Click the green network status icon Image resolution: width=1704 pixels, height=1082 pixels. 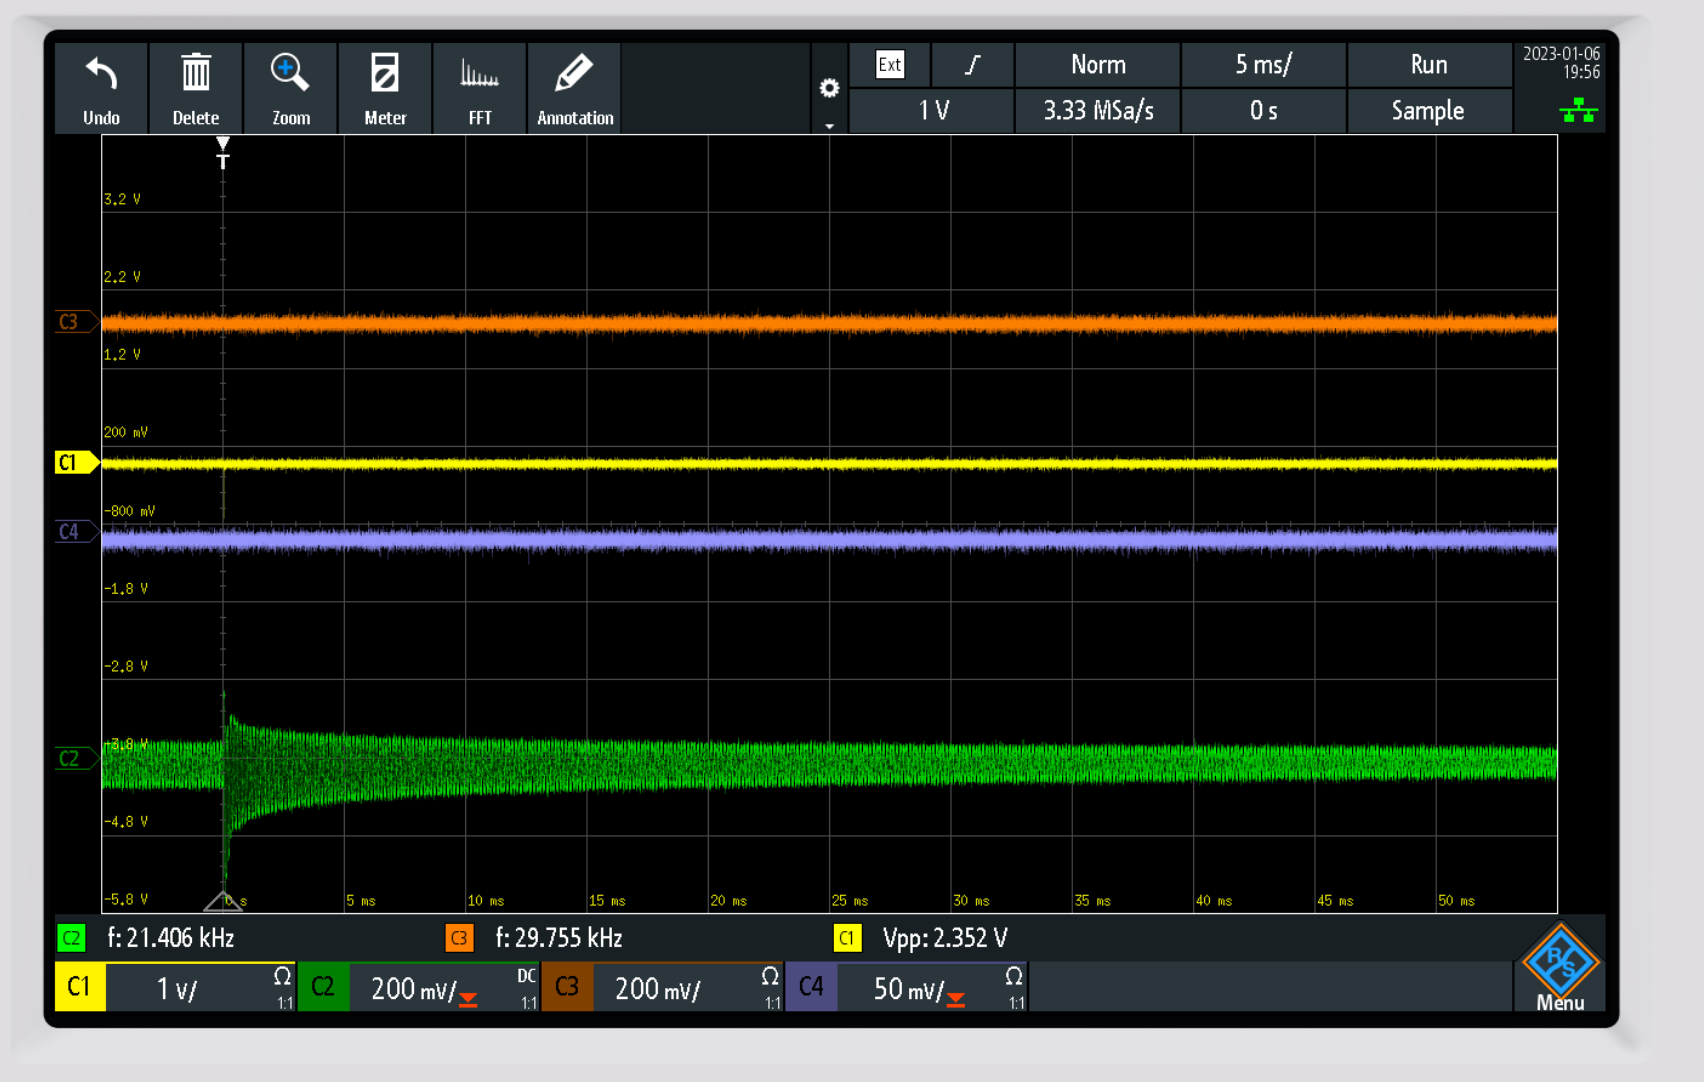(1578, 110)
